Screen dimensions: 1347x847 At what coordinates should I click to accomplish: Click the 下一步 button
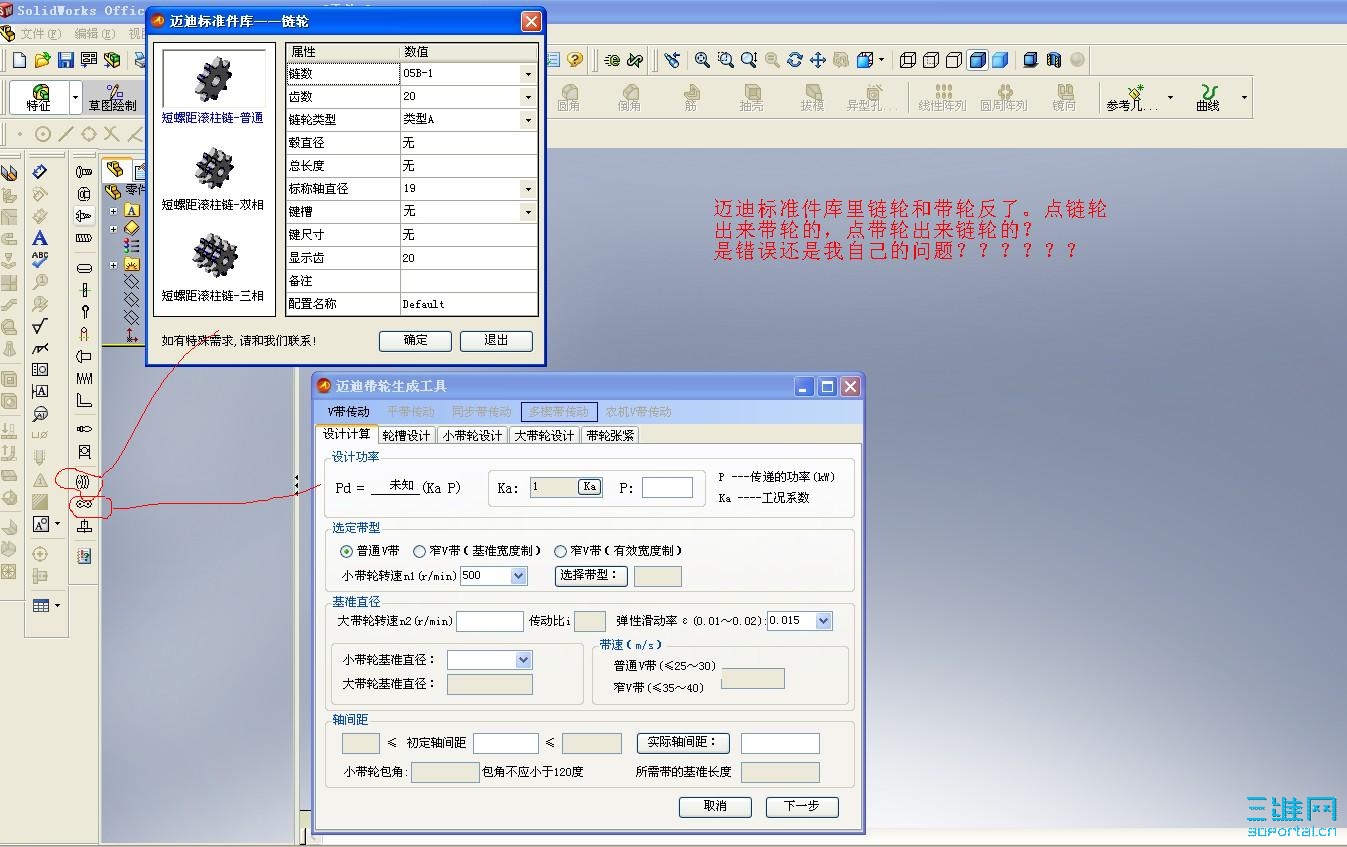coord(801,807)
